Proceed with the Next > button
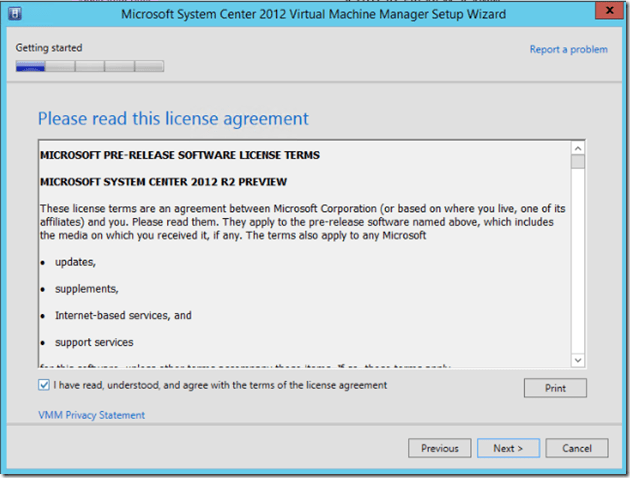 (x=508, y=448)
